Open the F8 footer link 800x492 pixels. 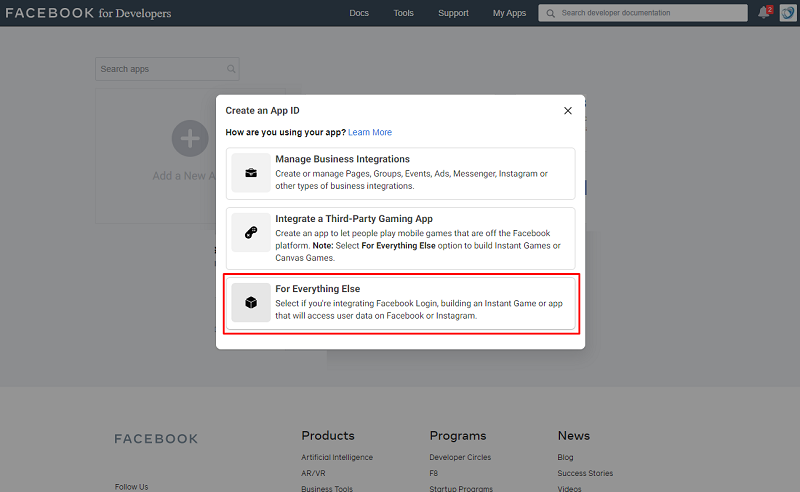click(x=434, y=473)
